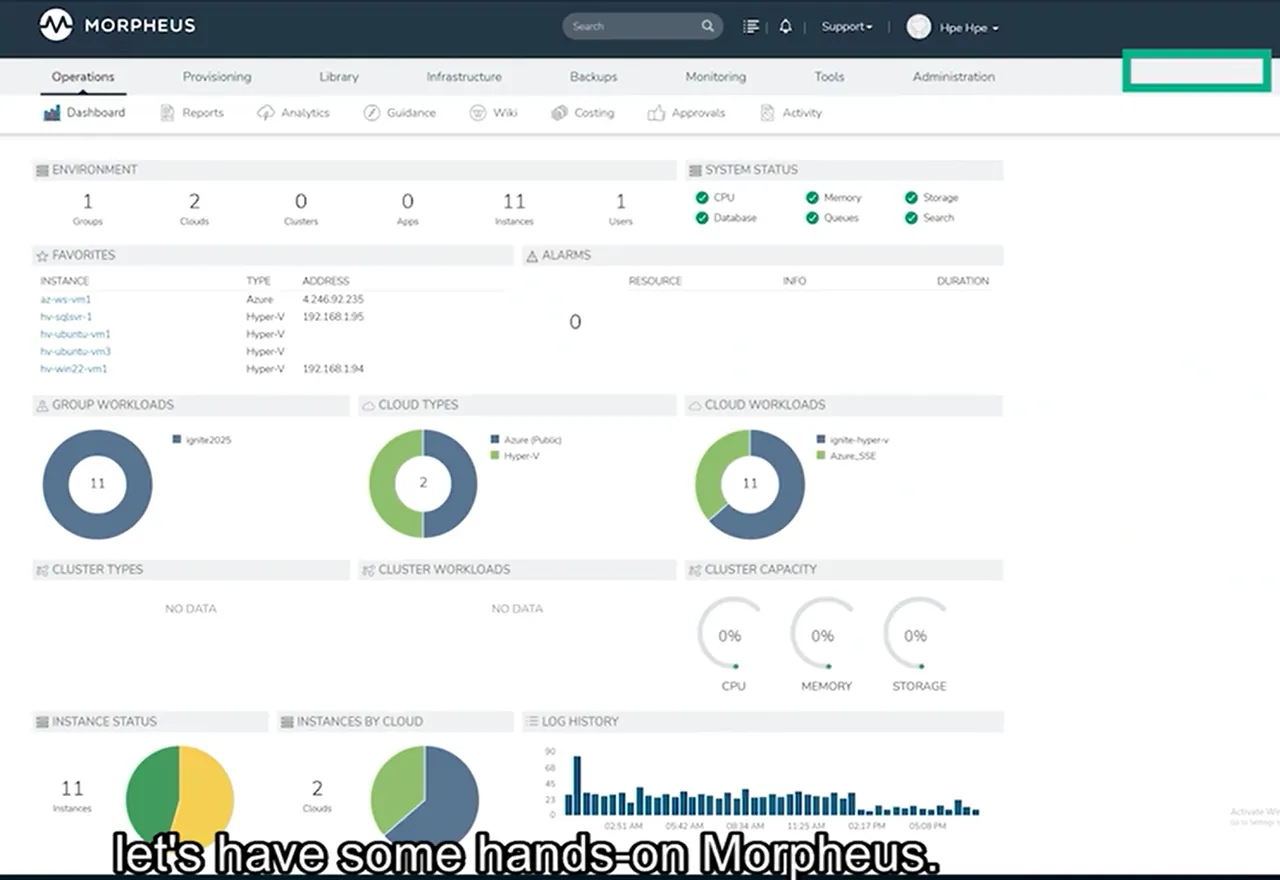This screenshot has width=1280, height=880.
Task: Open the hv-ubuntu-vm3 instance link
Action: (x=75, y=352)
